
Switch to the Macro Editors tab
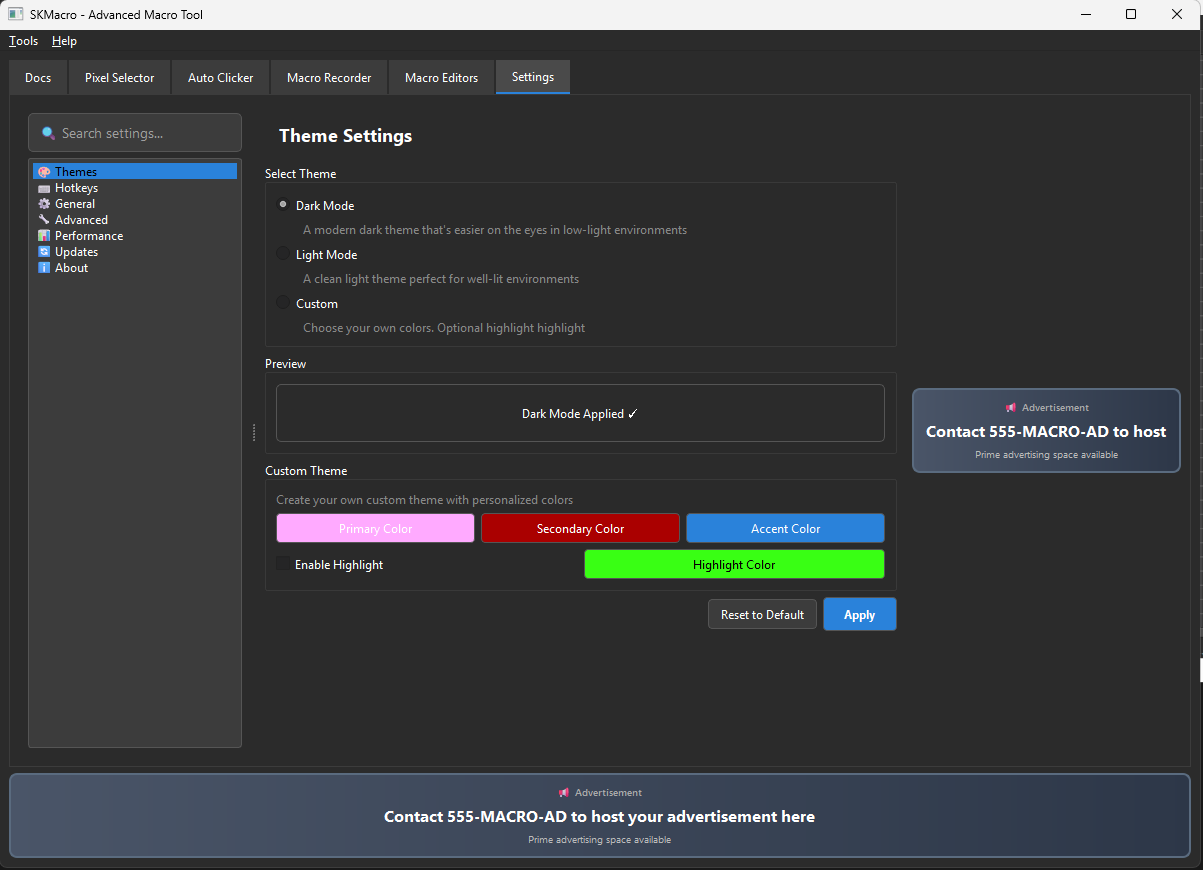(442, 77)
